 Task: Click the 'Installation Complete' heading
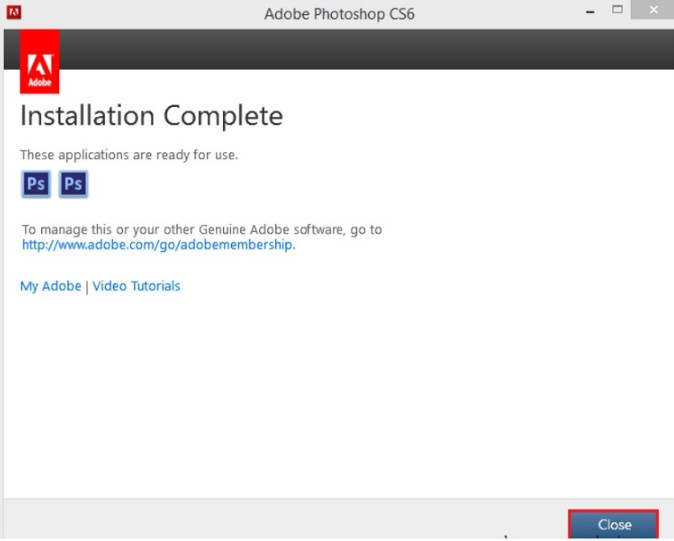pos(152,116)
